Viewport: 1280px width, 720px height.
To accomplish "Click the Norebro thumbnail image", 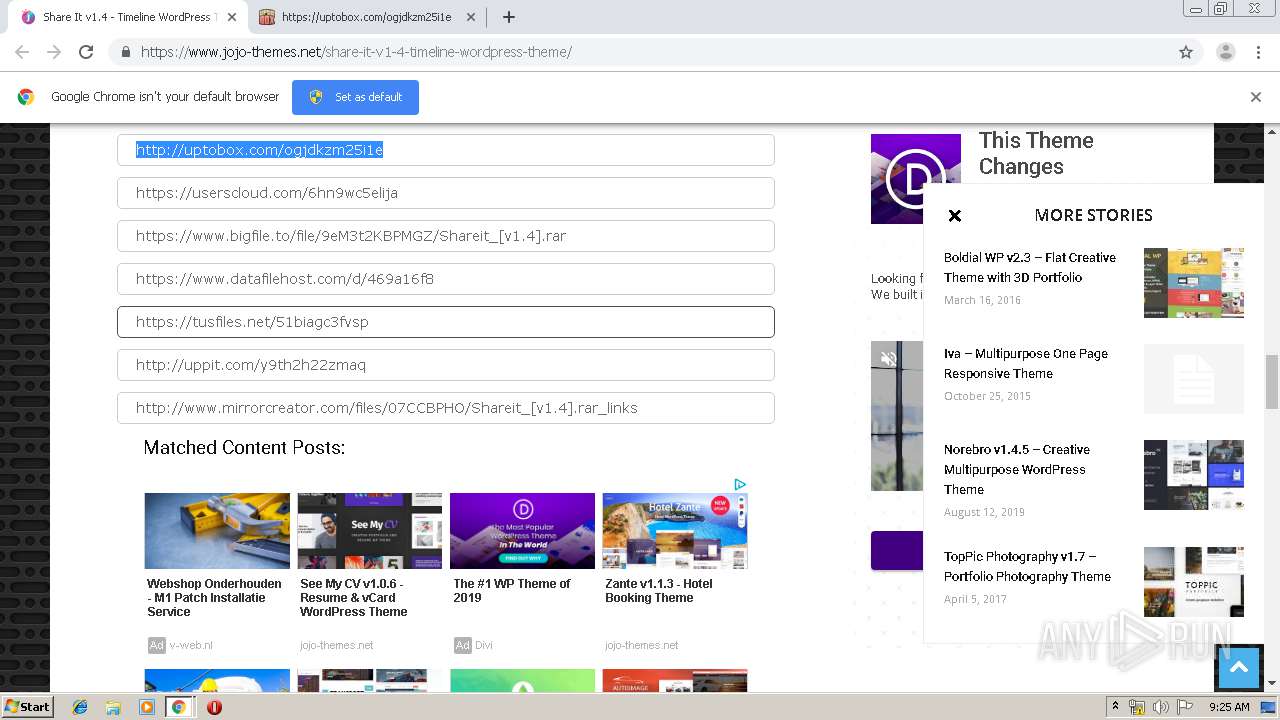I will coord(1194,475).
